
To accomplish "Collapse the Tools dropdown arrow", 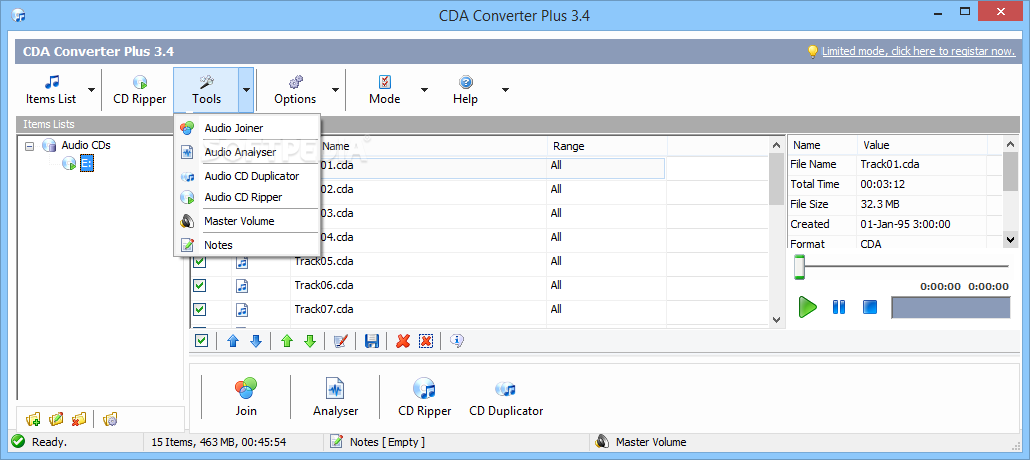I will click(246, 90).
